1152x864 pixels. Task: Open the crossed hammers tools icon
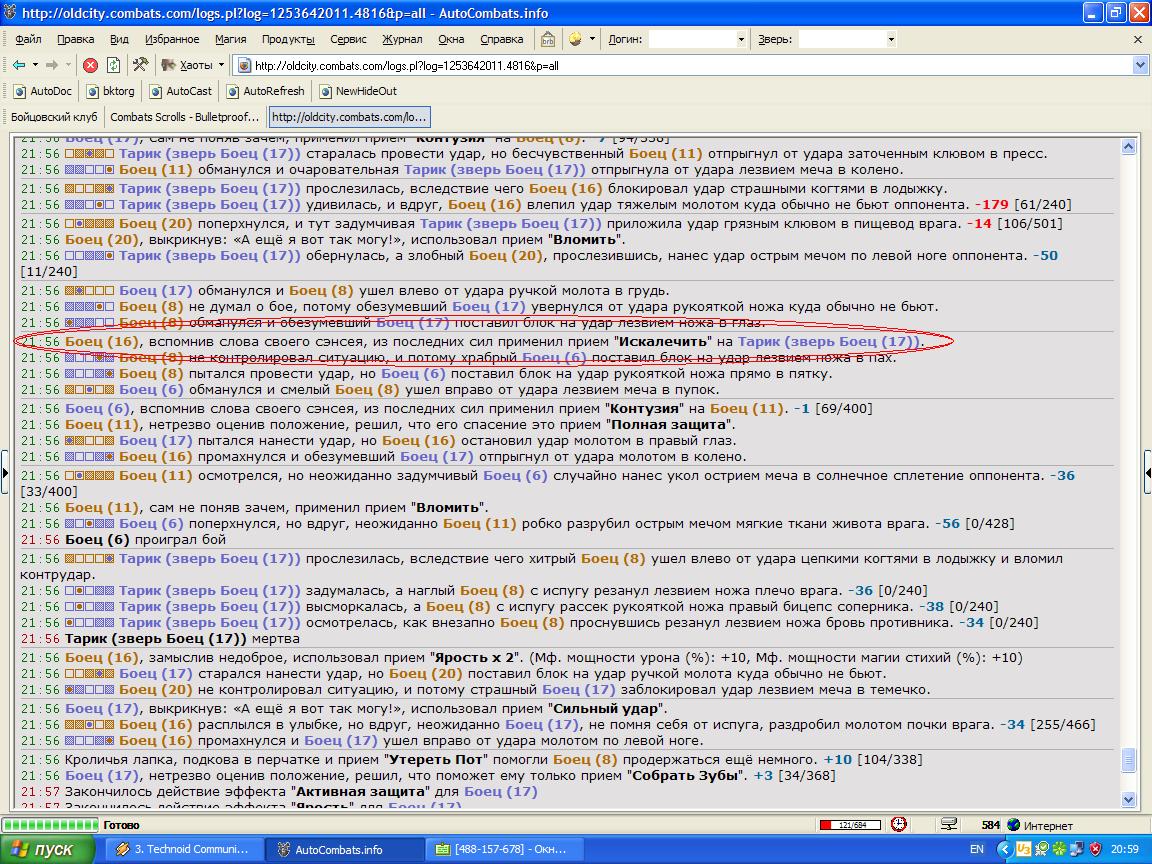pyautogui.click(x=140, y=65)
